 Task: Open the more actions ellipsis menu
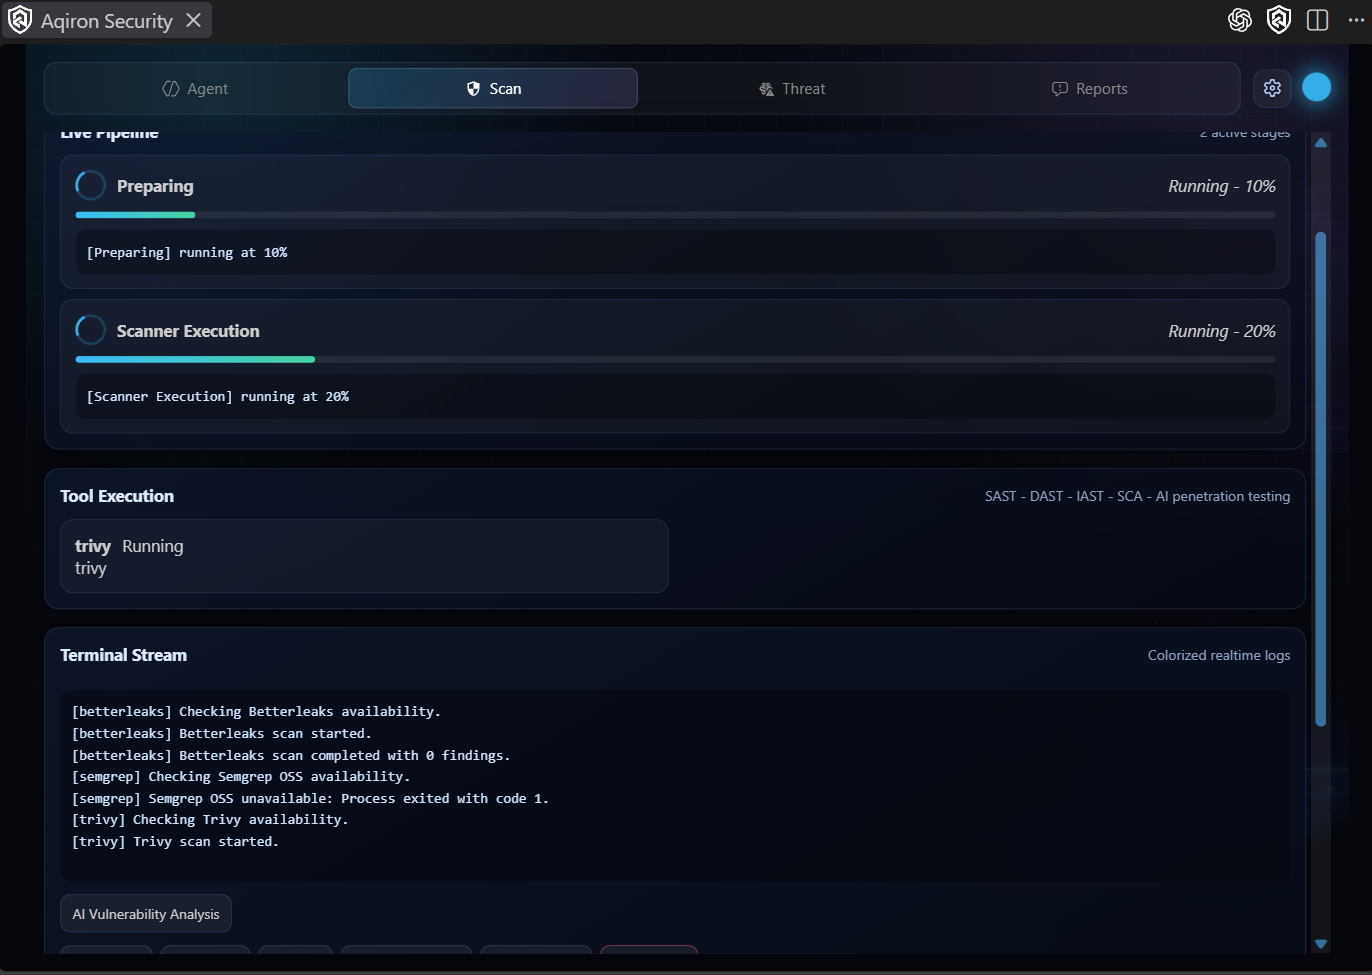click(1356, 20)
